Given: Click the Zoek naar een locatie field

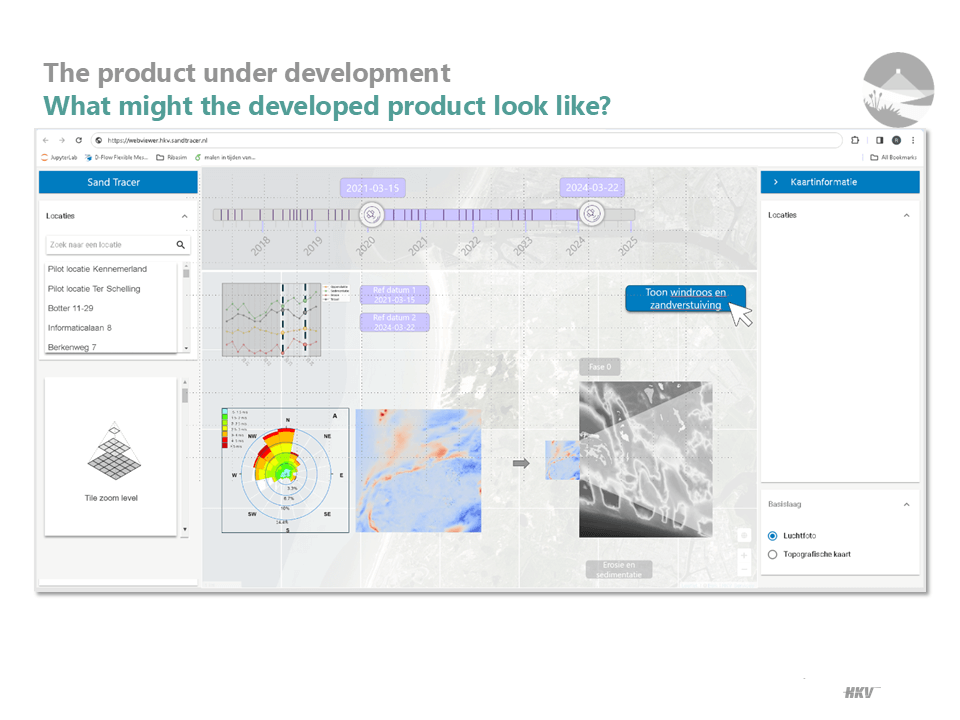Looking at the screenshot, I should coord(108,244).
